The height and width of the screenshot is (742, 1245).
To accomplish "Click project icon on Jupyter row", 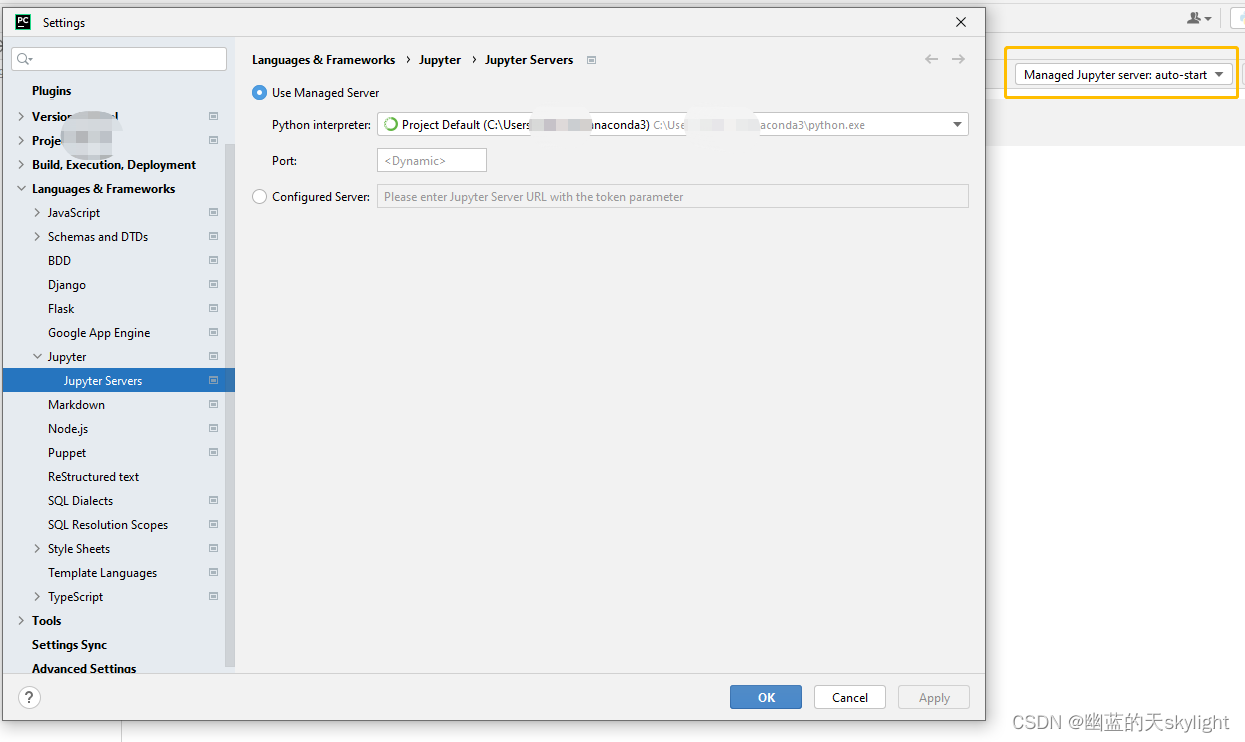I will [x=213, y=357].
